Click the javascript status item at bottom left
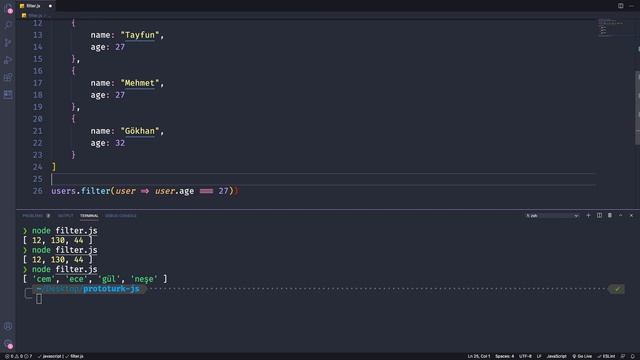The image size is (640, 360). pos(50,356)
